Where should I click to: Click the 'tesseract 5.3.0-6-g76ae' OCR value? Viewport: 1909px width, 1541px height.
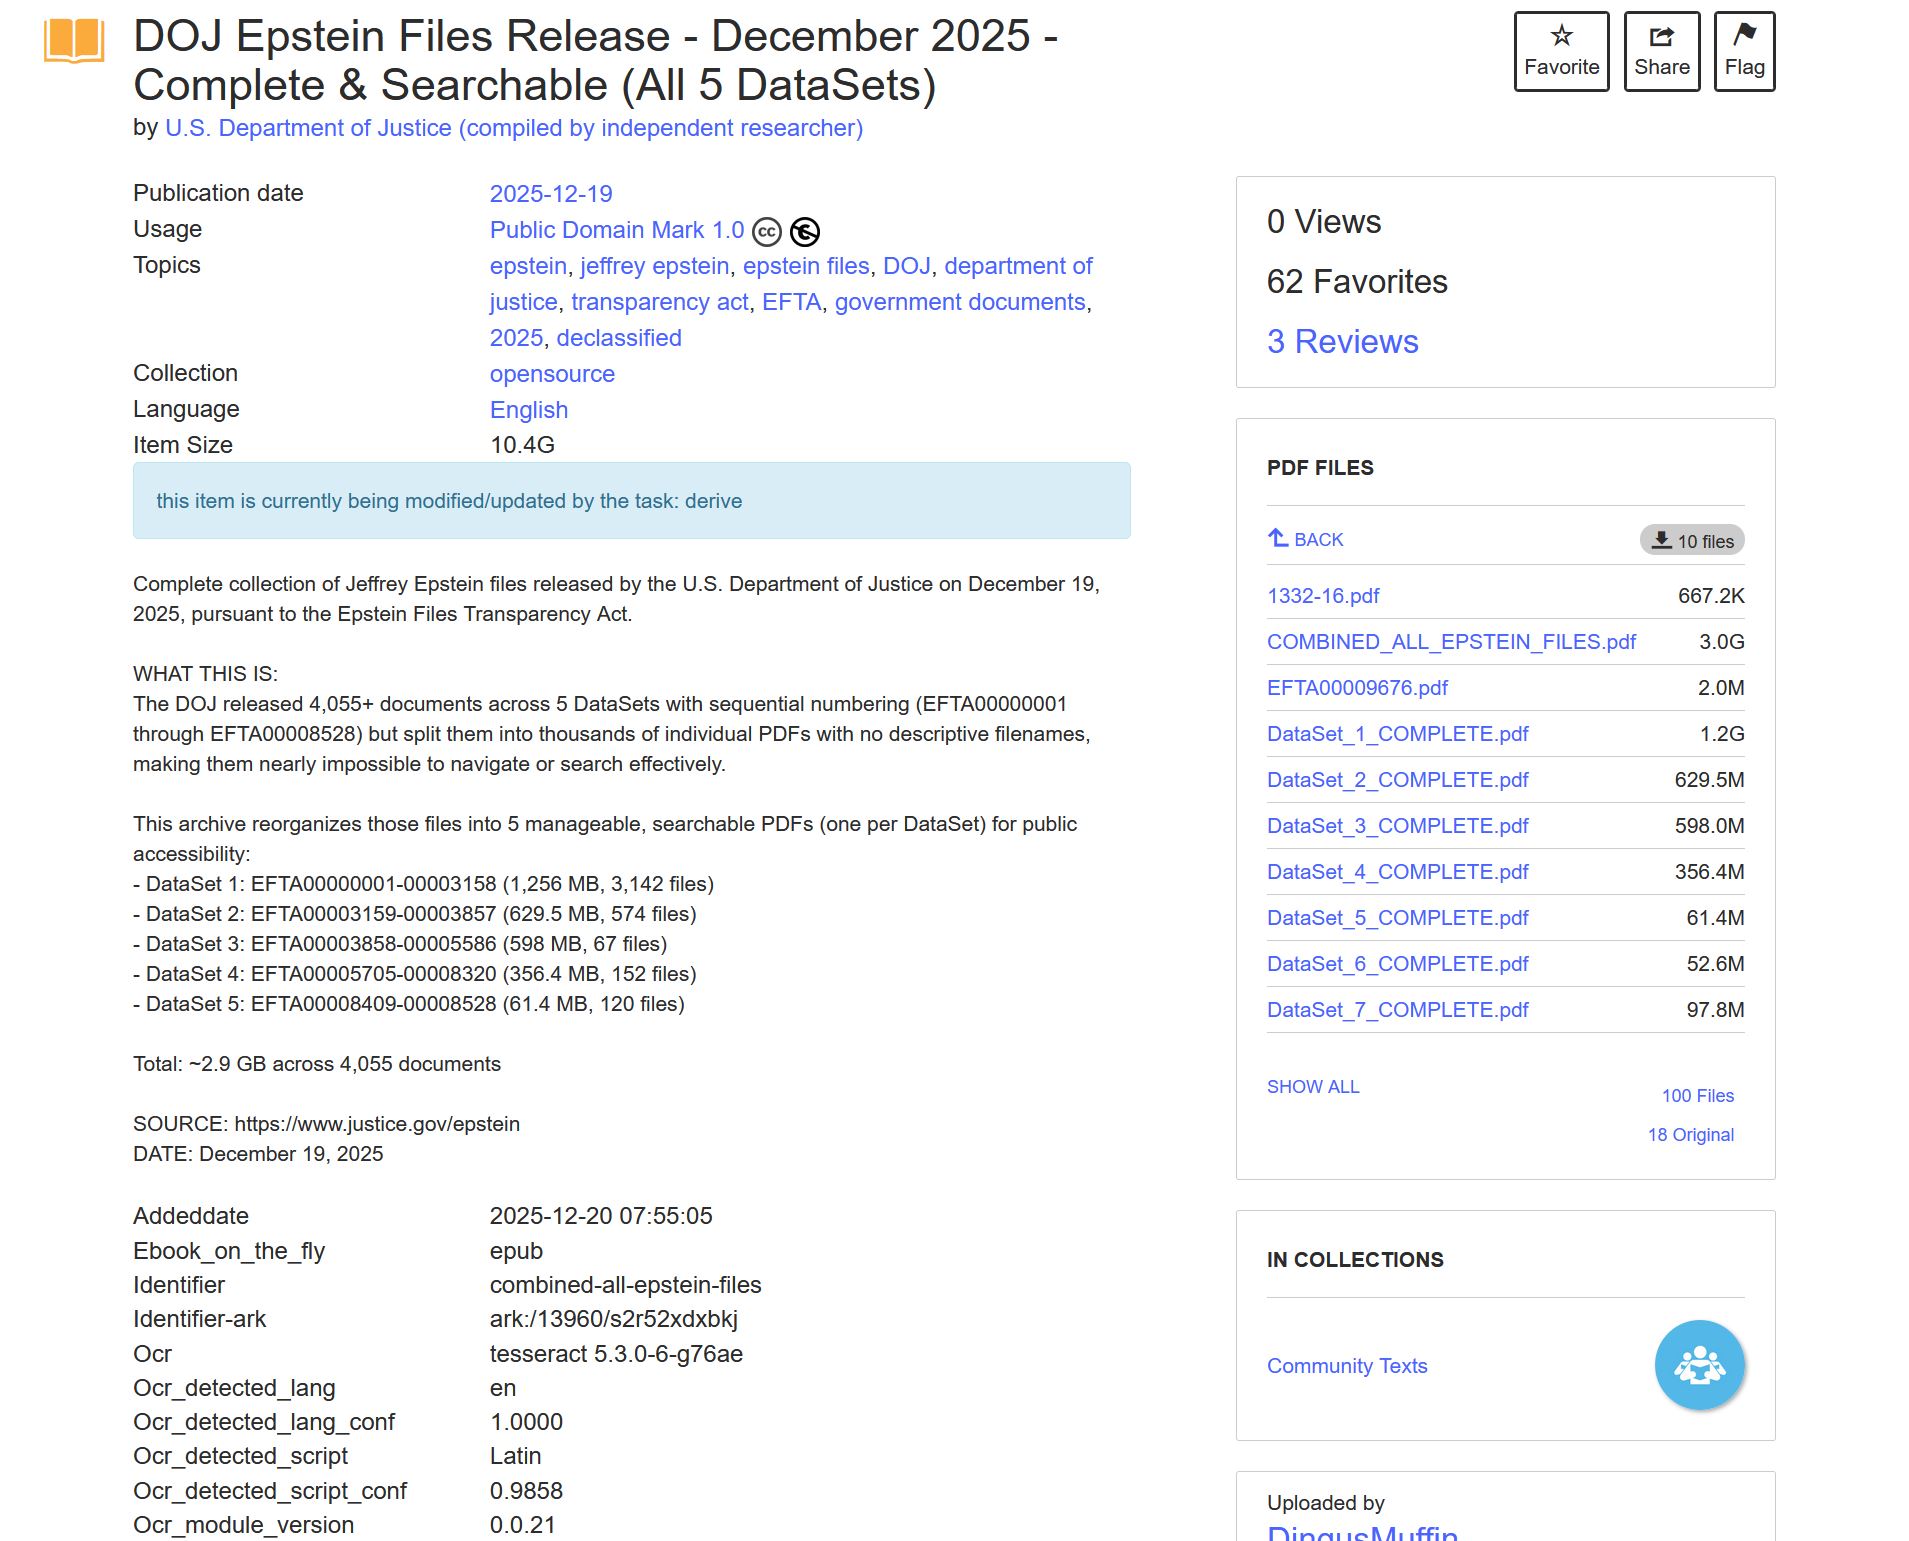(616, 1354)
